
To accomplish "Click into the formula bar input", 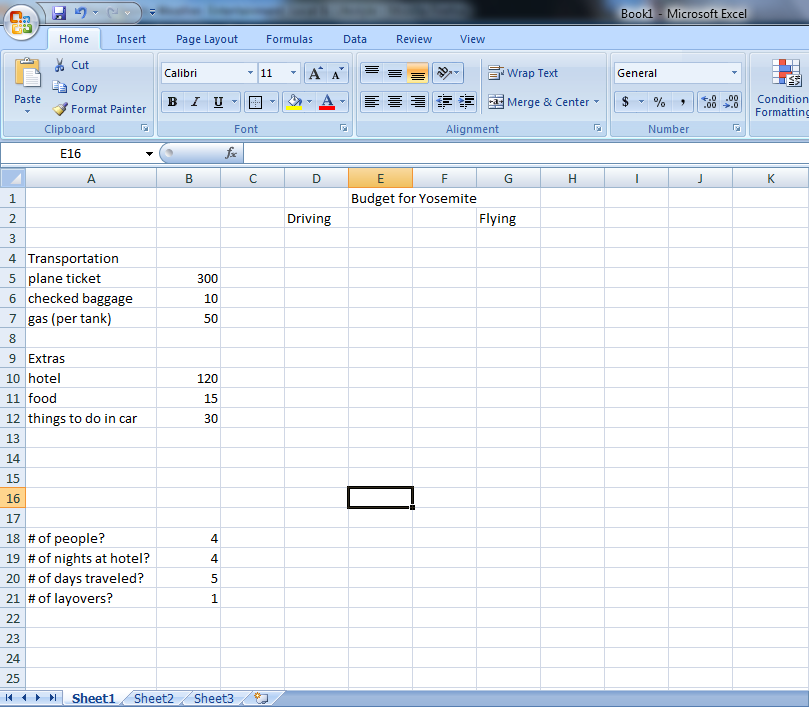I will pos(526,153).
